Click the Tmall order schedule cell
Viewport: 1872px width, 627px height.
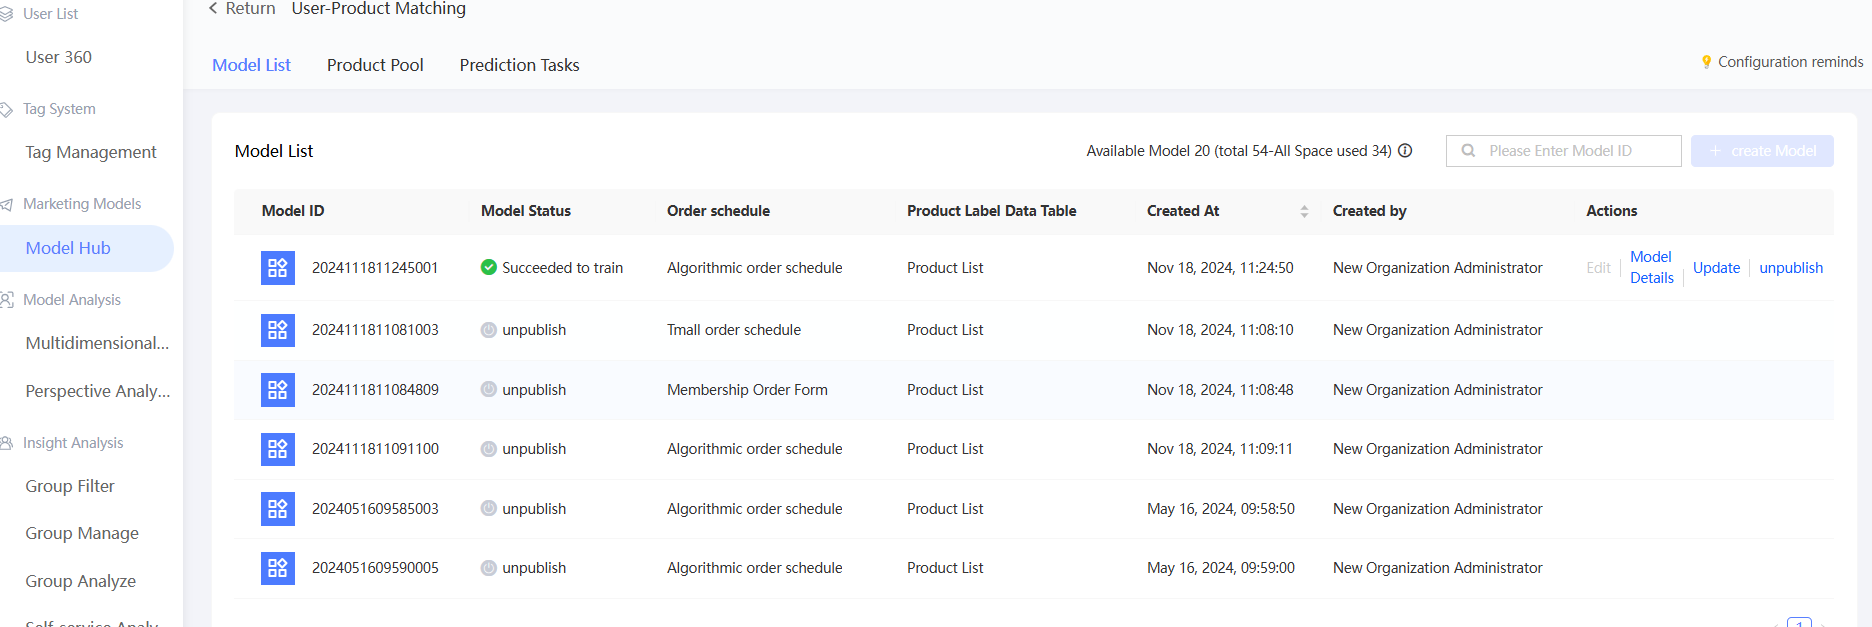pyautogui.click(x=734, y=330)
